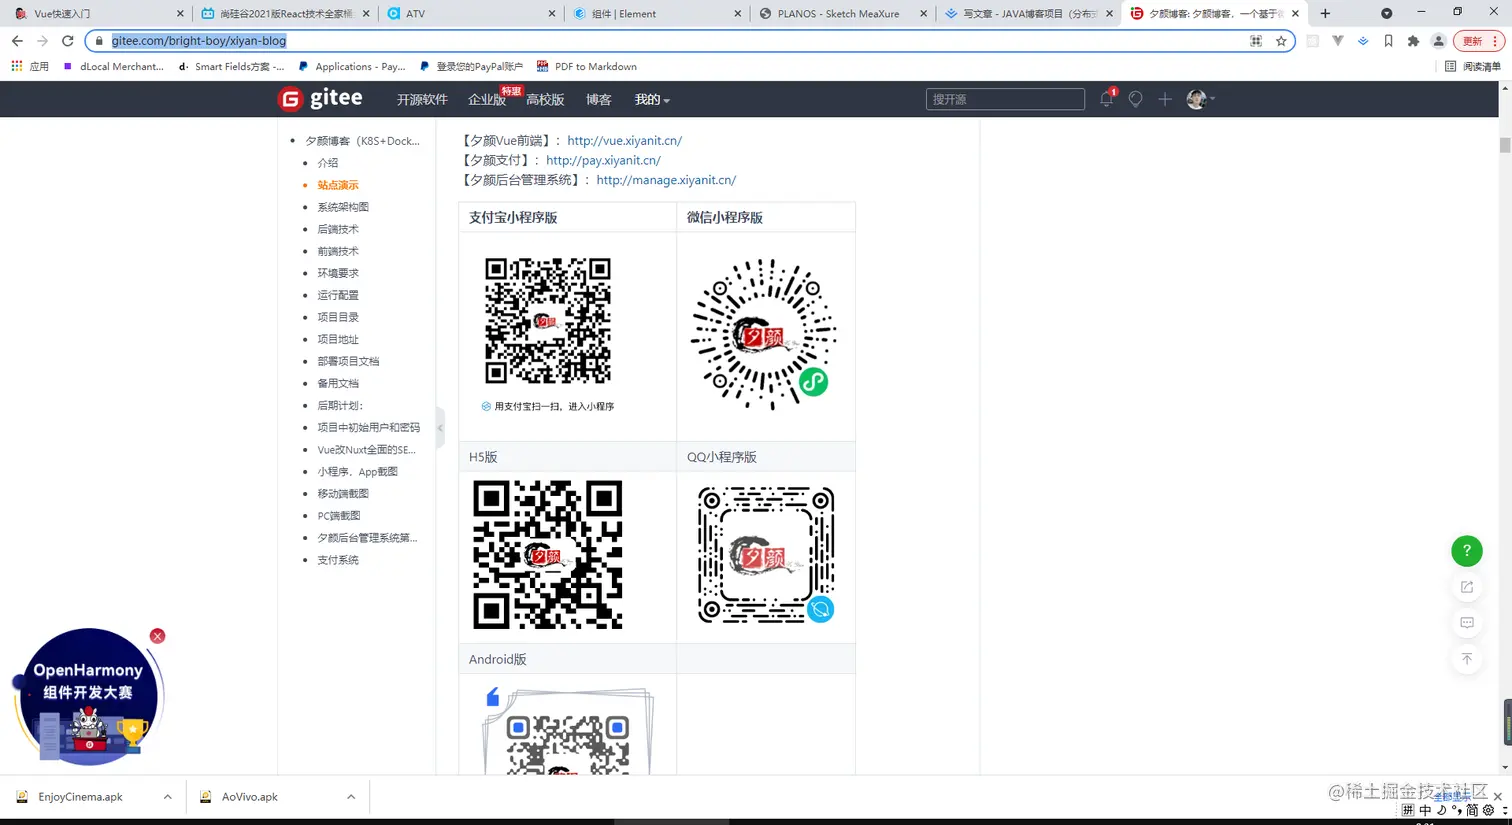Select 站点演示 in the outline

[x=338, y=185]
